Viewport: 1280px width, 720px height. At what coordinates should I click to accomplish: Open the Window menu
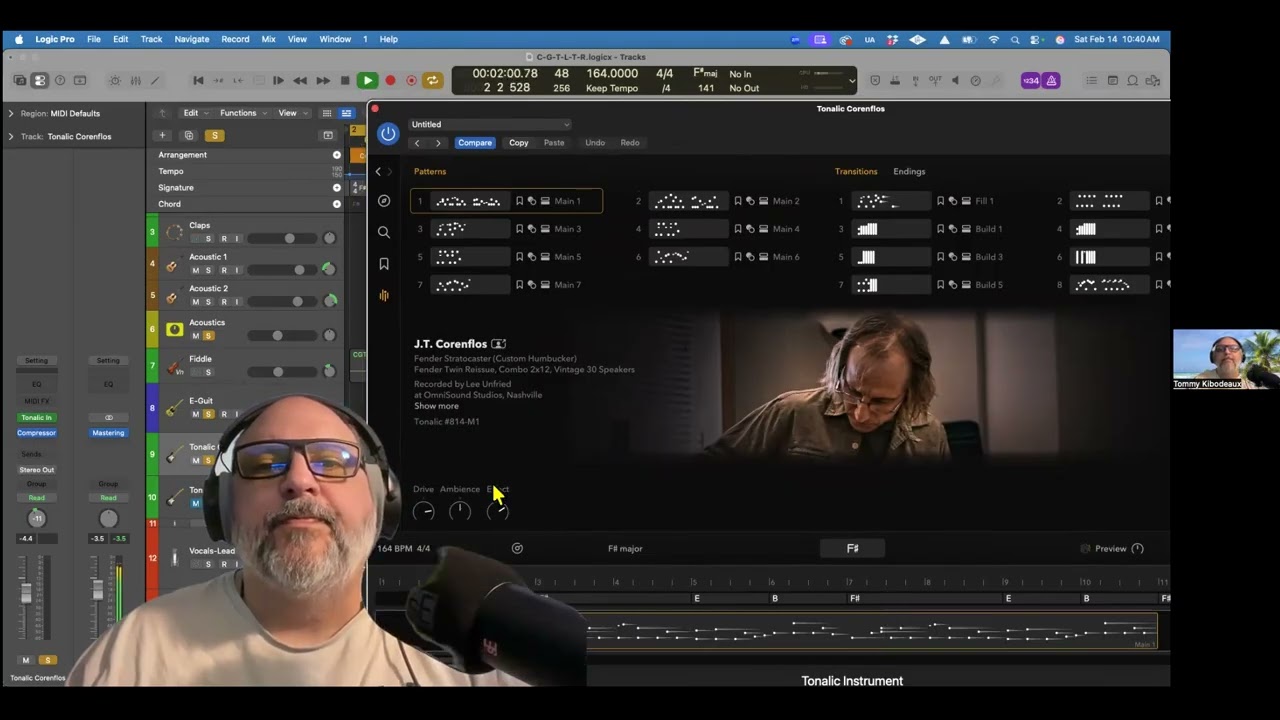click(x=335, y=39)
